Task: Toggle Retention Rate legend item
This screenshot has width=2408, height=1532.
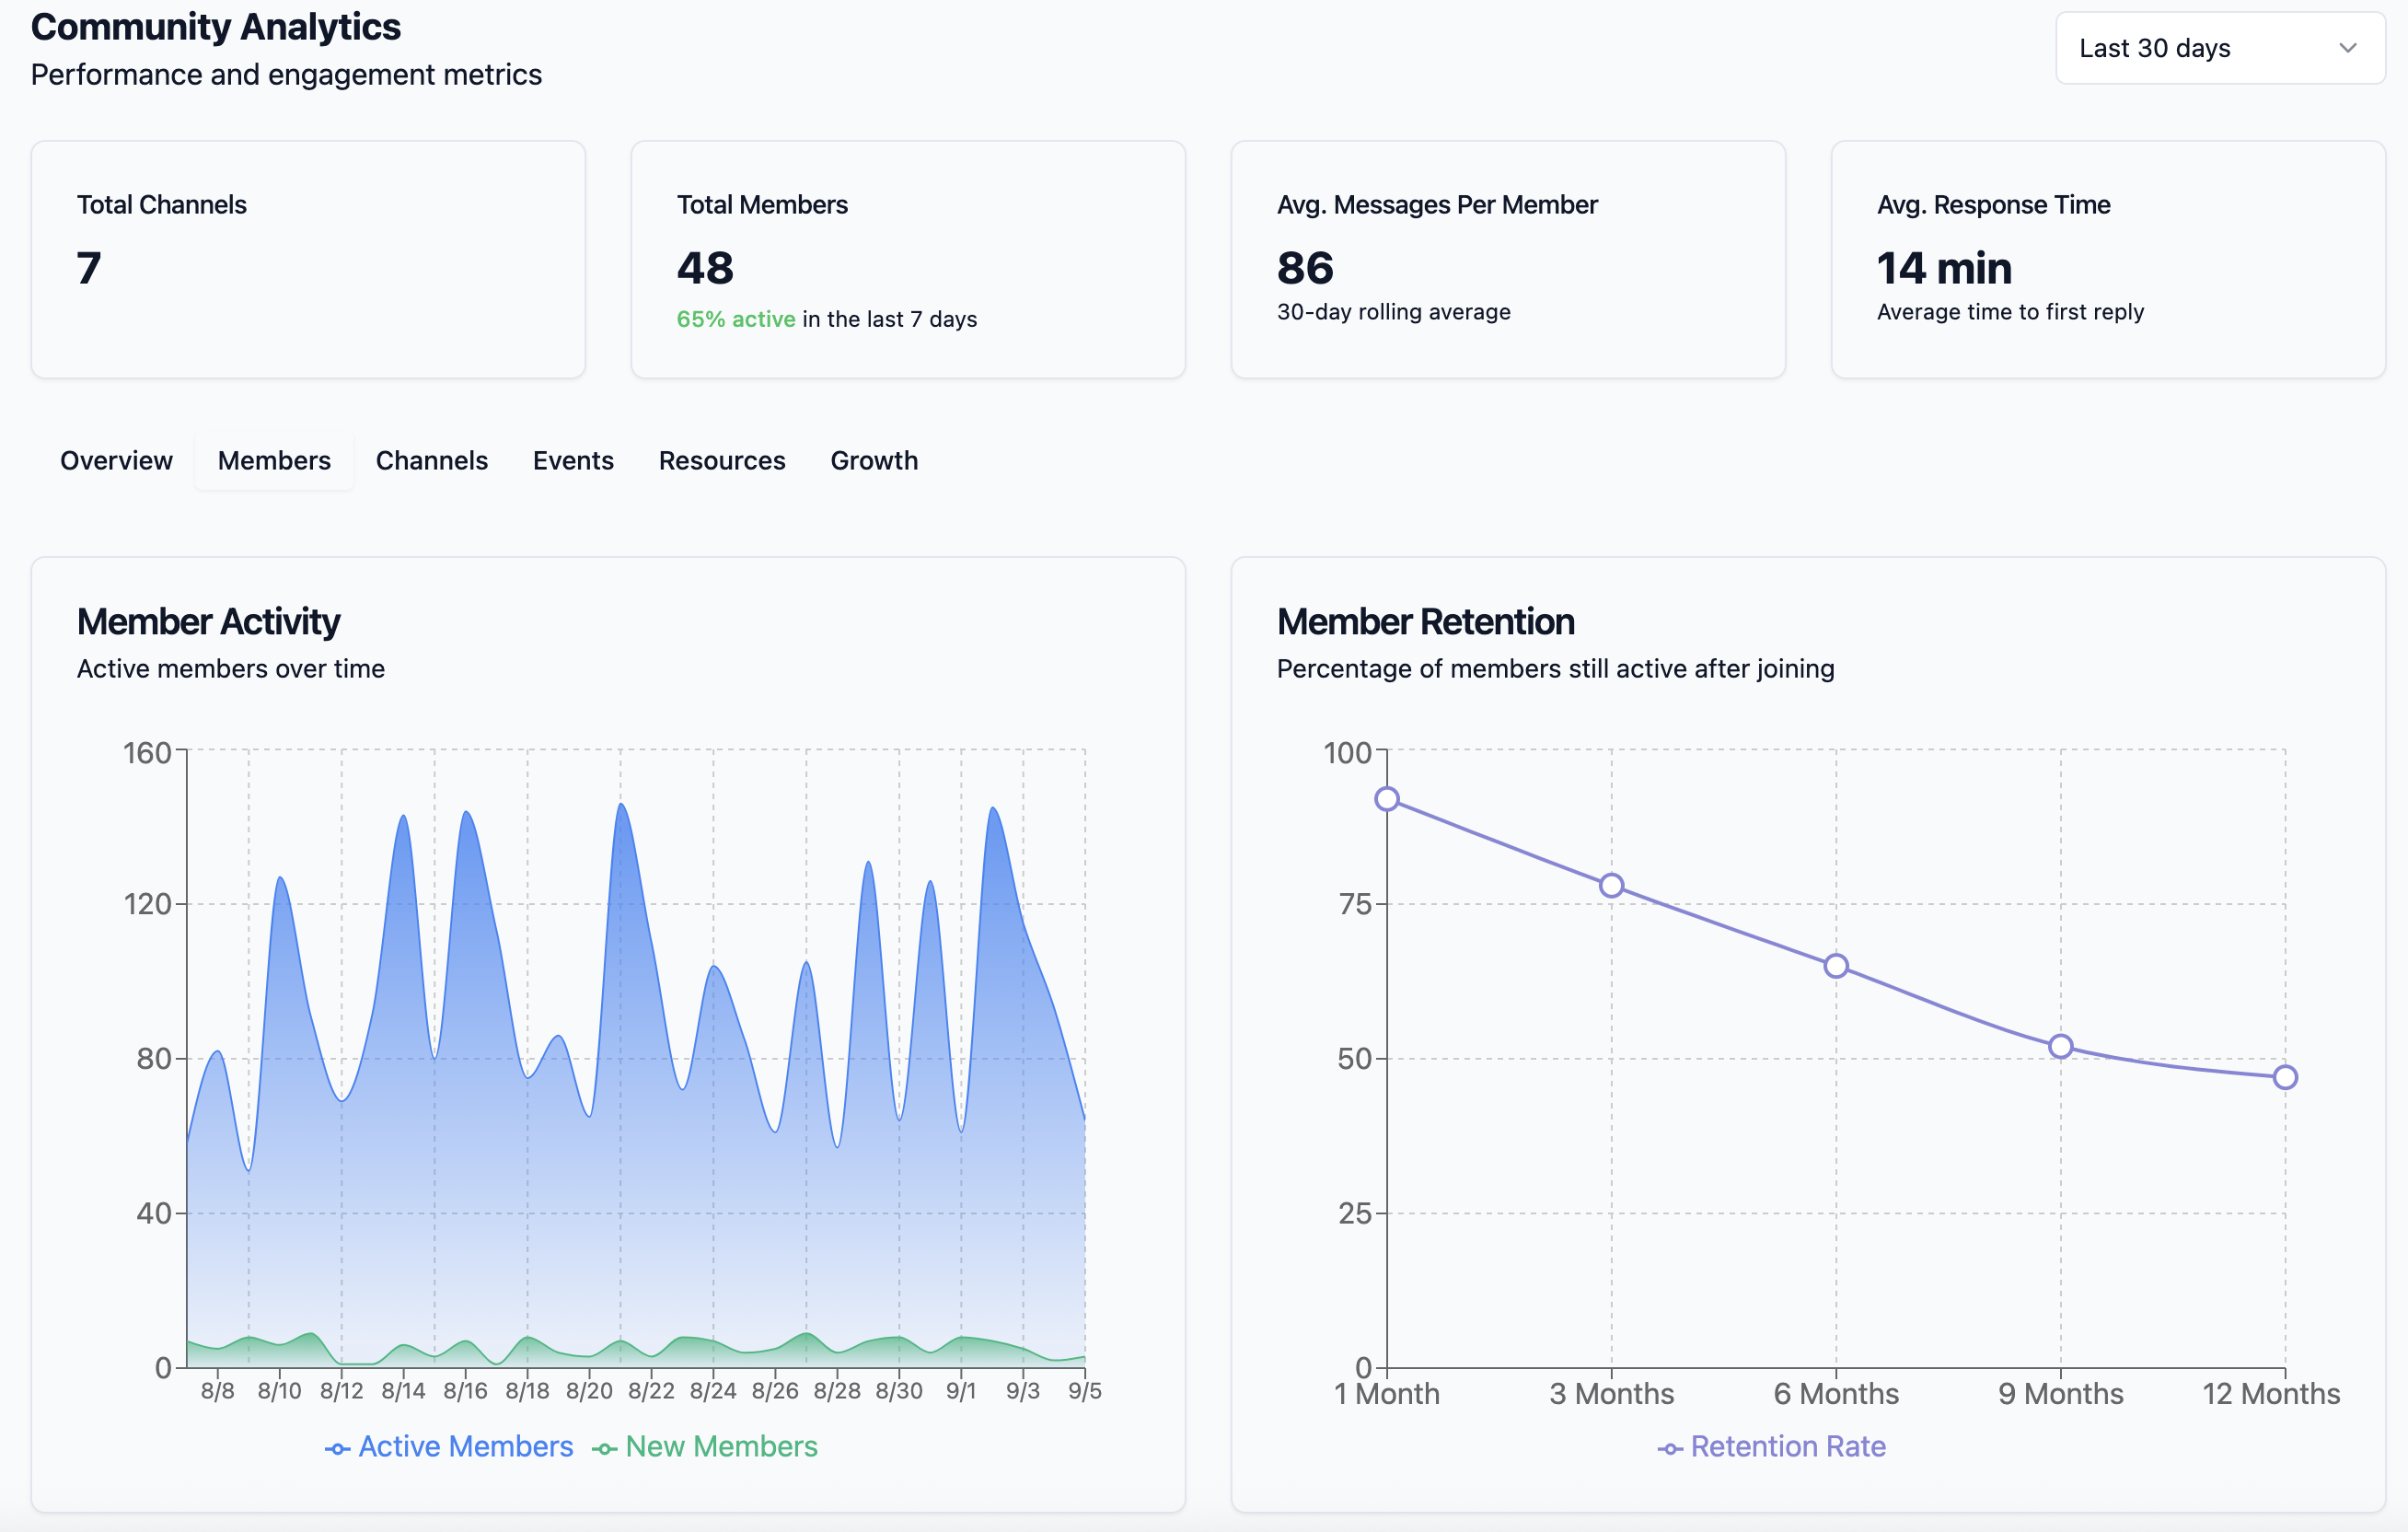Action: [1772, 1446]
